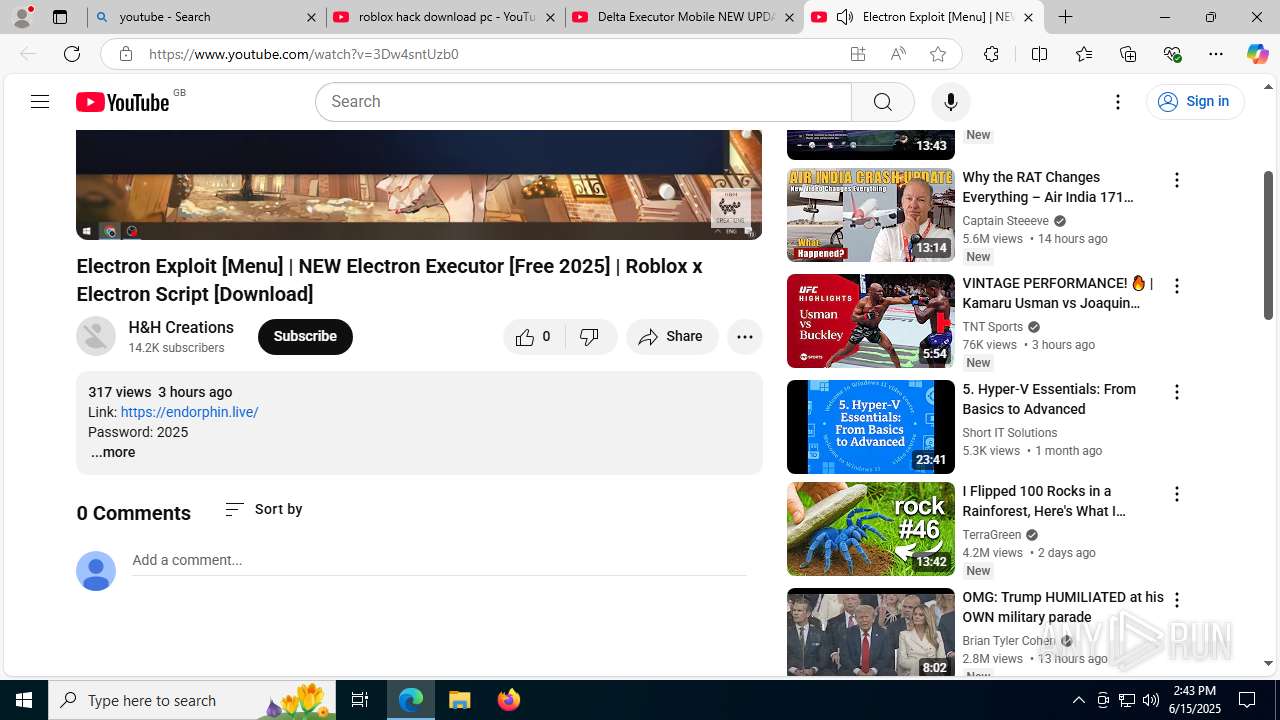Open the endorphin.live link
The image size is (1280, 720).
189,412
